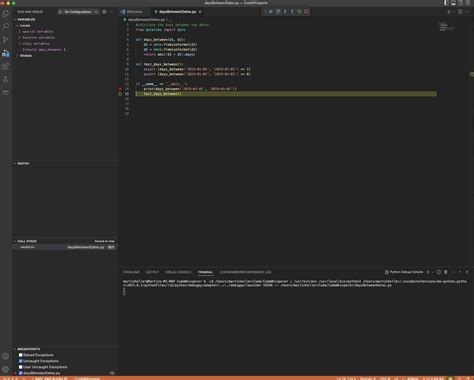The height and width of the screenshot is (380, 474).
Task: Collapse the CALL STACK section
Action: [27, 241]
